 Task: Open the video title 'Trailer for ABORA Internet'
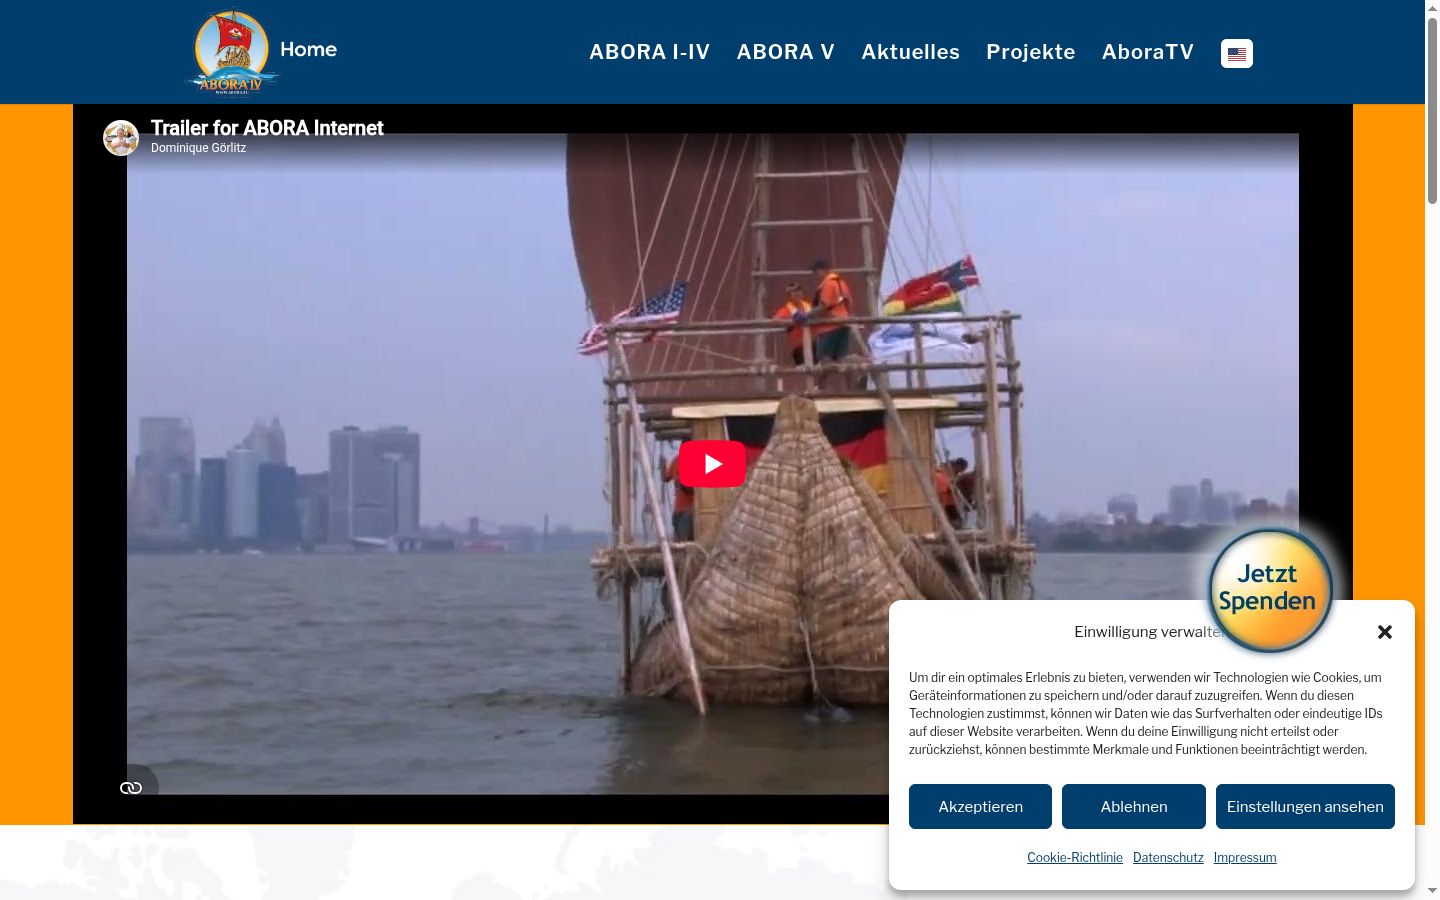click(267, 128)
